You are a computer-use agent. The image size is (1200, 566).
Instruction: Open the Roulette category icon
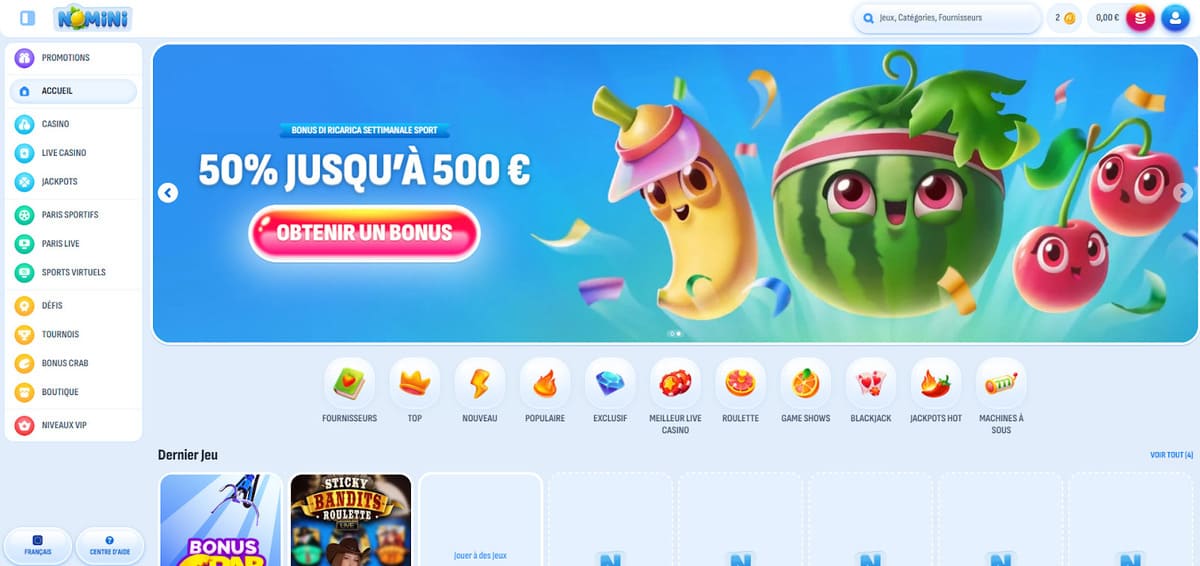tap(740, 383)
